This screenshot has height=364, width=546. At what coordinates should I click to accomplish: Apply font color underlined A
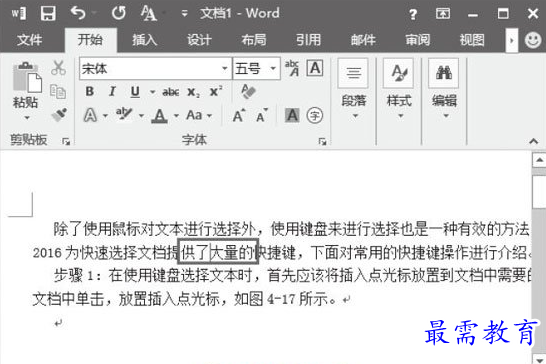click(159, 115)
